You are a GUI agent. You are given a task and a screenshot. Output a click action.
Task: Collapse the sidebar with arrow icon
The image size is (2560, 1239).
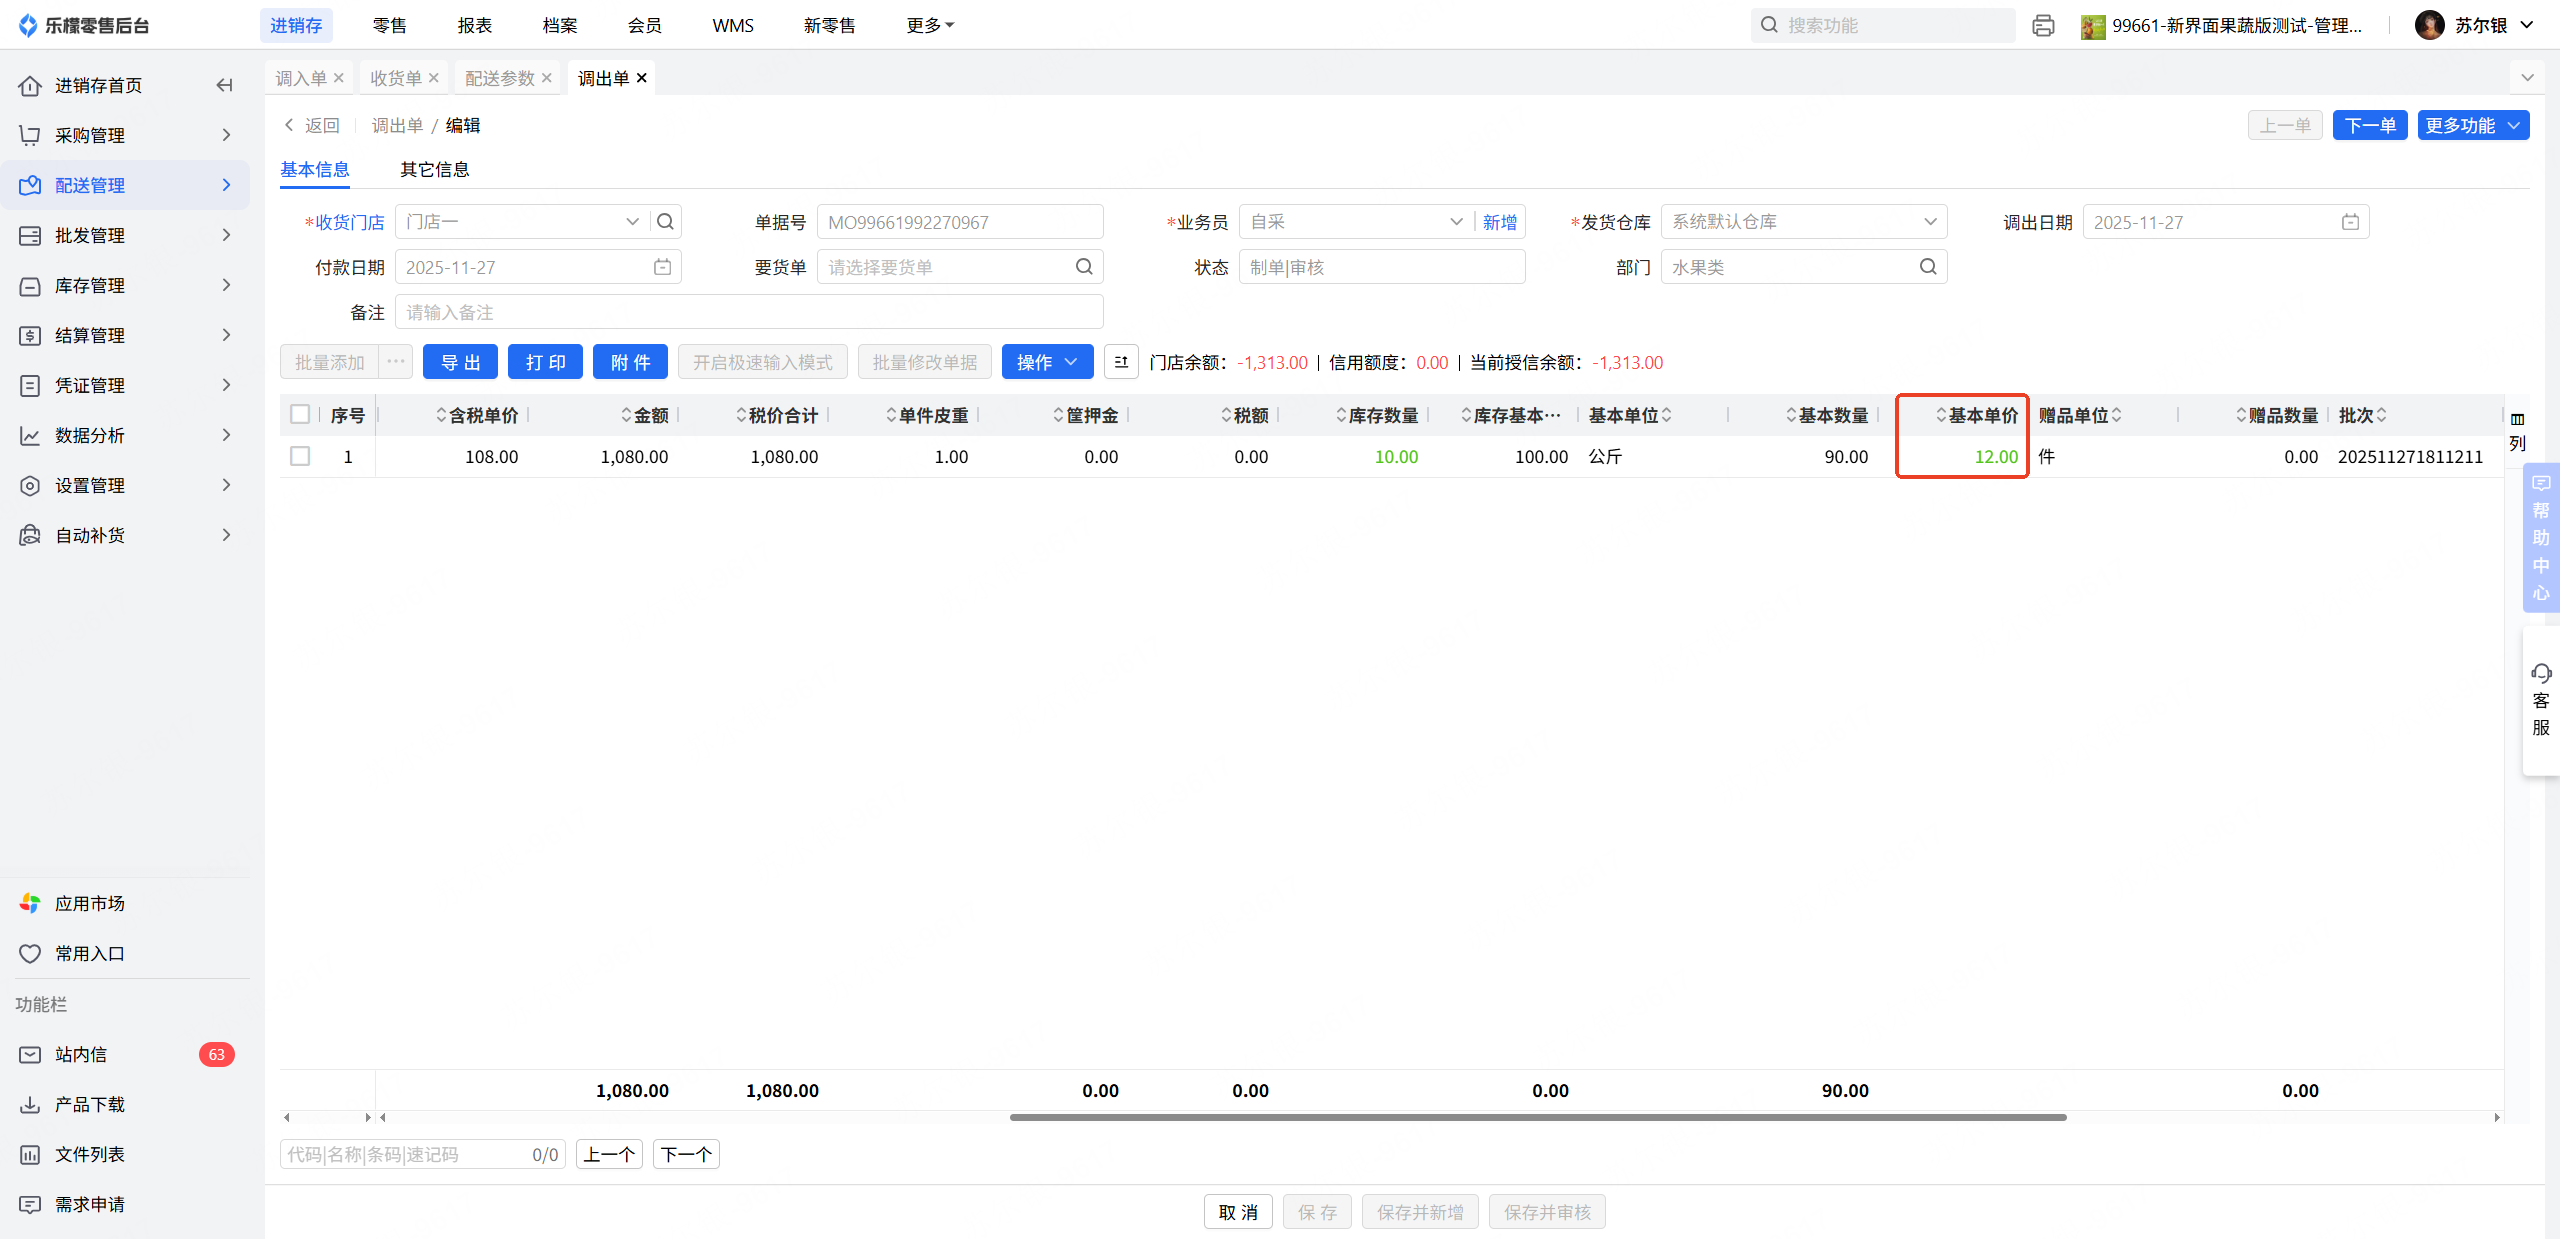(x=224, y=85)
